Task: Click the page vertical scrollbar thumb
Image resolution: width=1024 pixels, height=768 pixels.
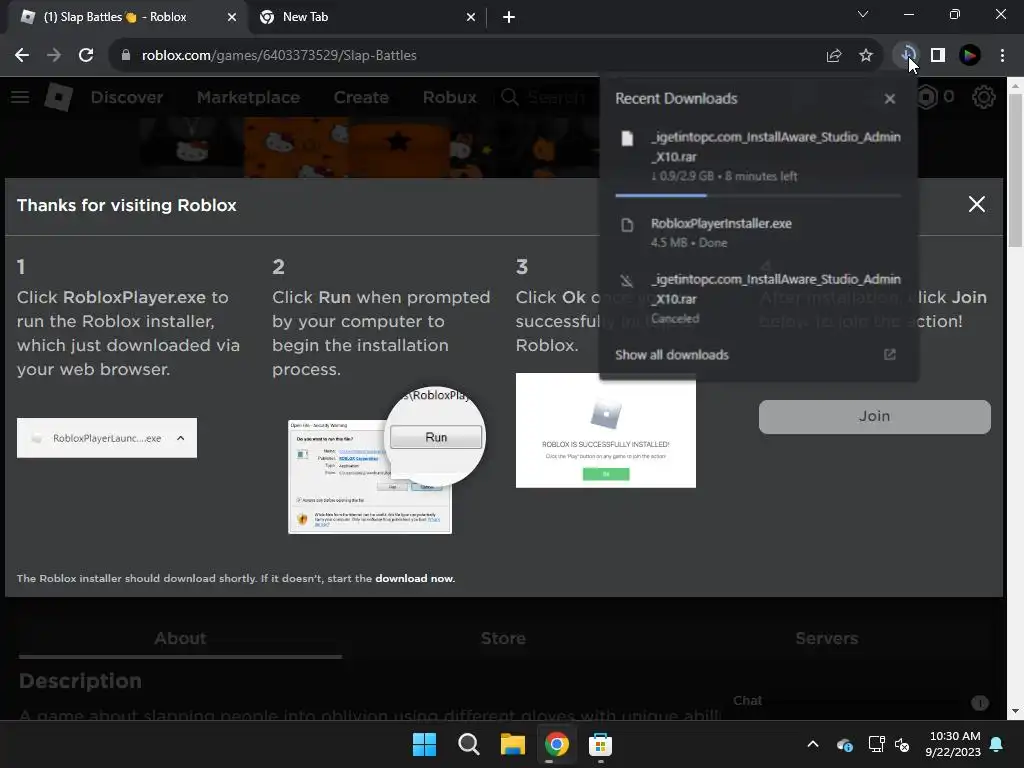Action: pyautogui.click(x=1014, y=170)
